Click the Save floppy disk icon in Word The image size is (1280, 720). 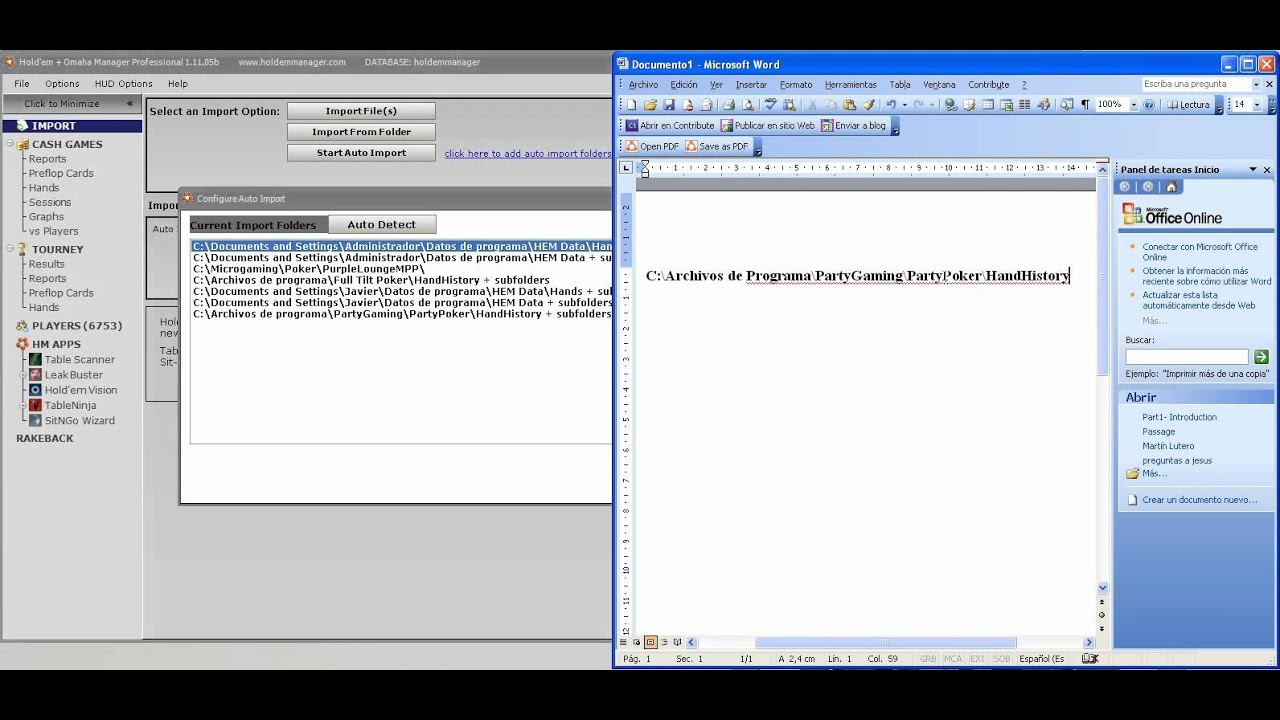tap(669, 104)
